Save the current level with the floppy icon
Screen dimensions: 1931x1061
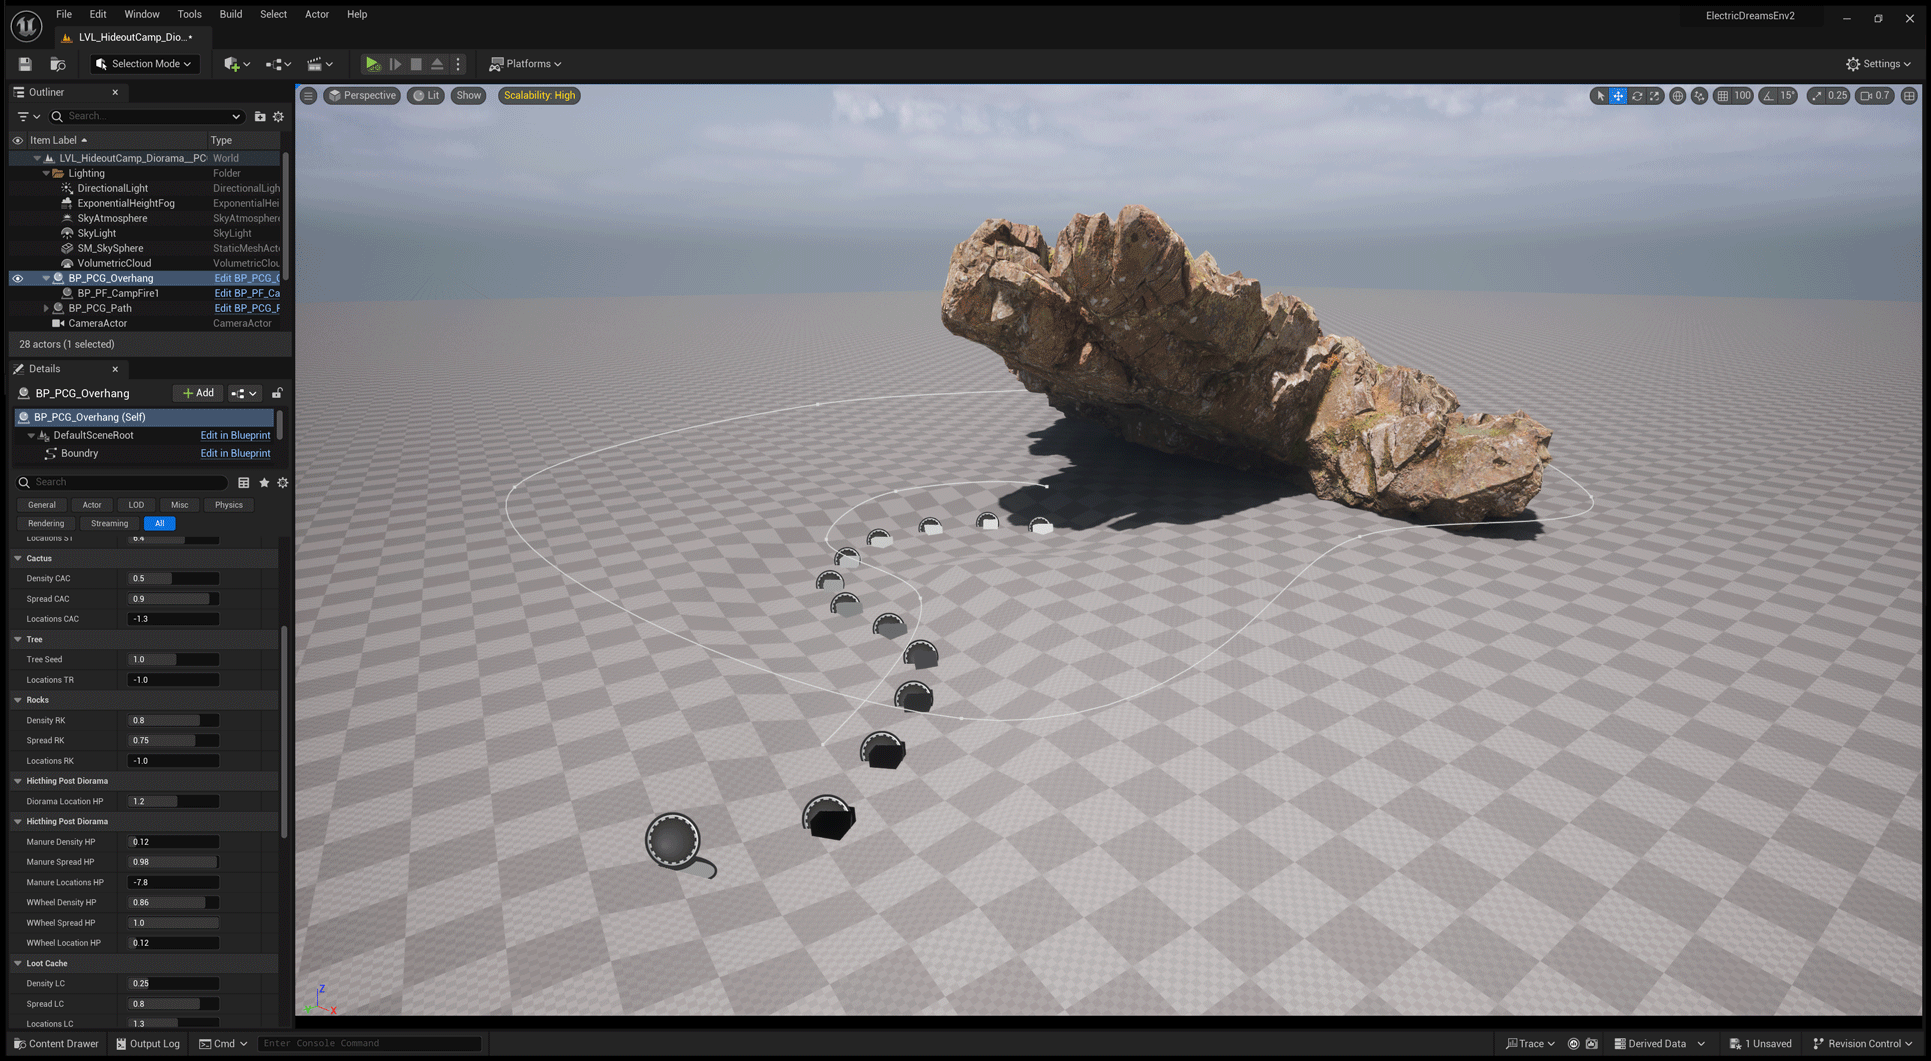pyautogui.click(x=25, y=64)
